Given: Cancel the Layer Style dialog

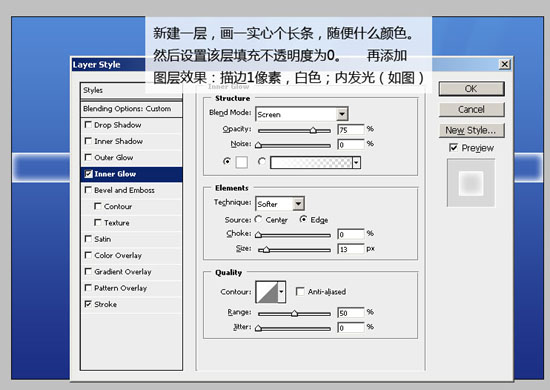Looking at the screenshot, I should tap(471, 110).
